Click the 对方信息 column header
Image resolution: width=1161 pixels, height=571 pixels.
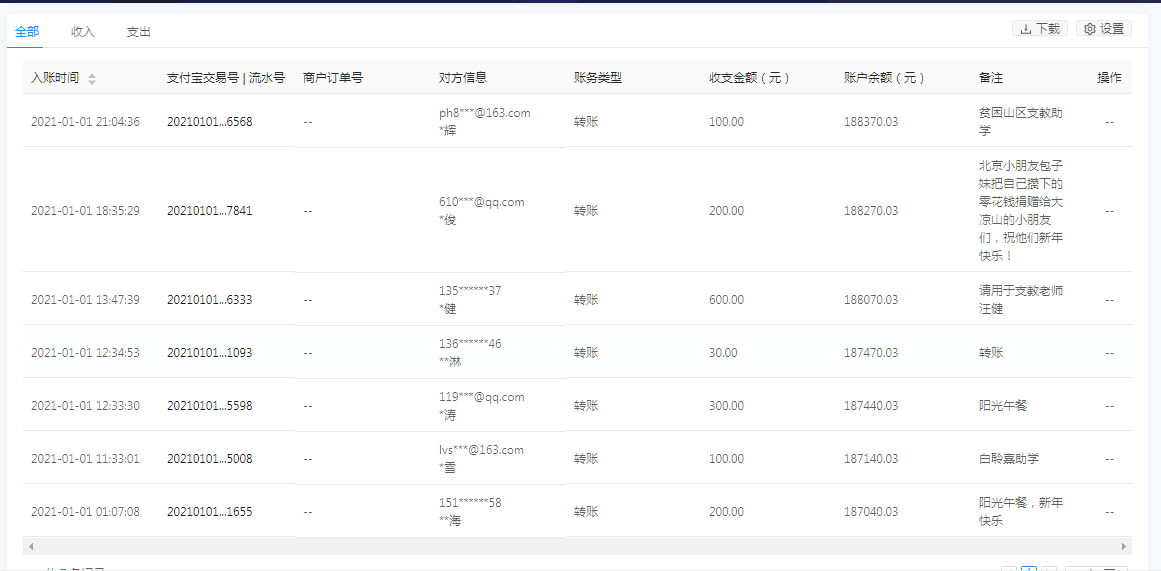(x=463, y=78)
